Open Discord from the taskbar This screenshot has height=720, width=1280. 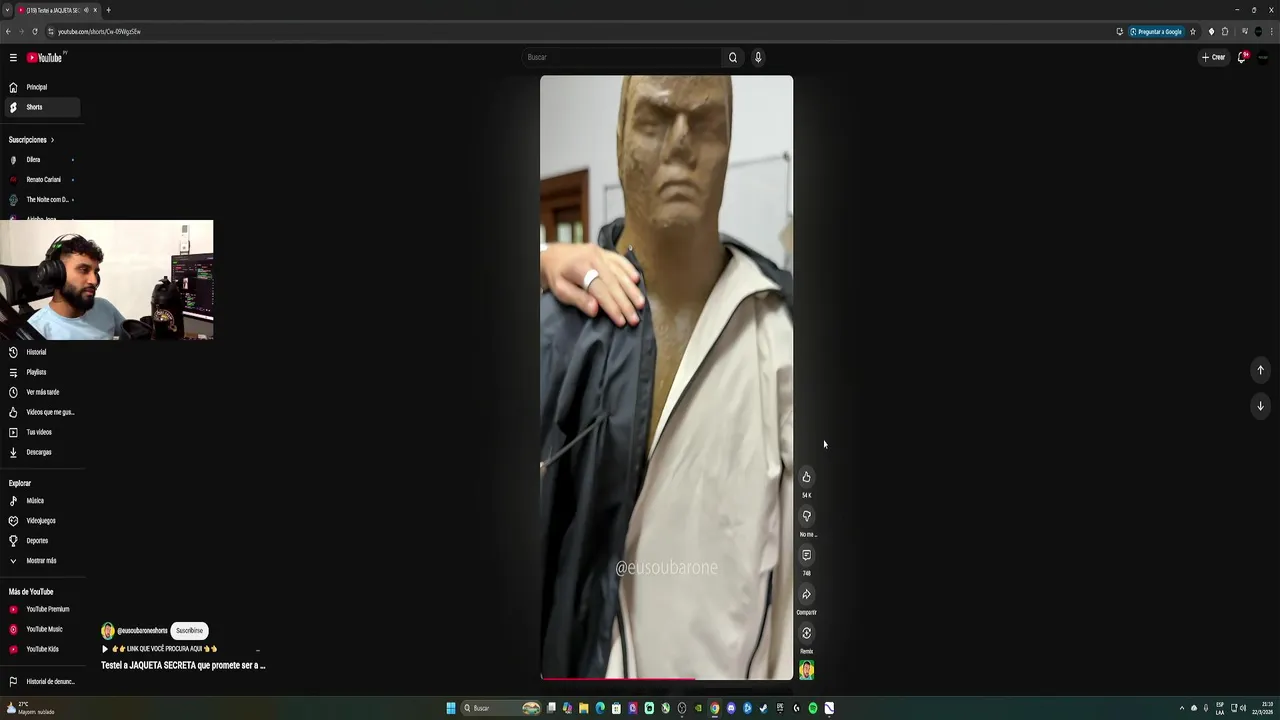tap(731, 708)
